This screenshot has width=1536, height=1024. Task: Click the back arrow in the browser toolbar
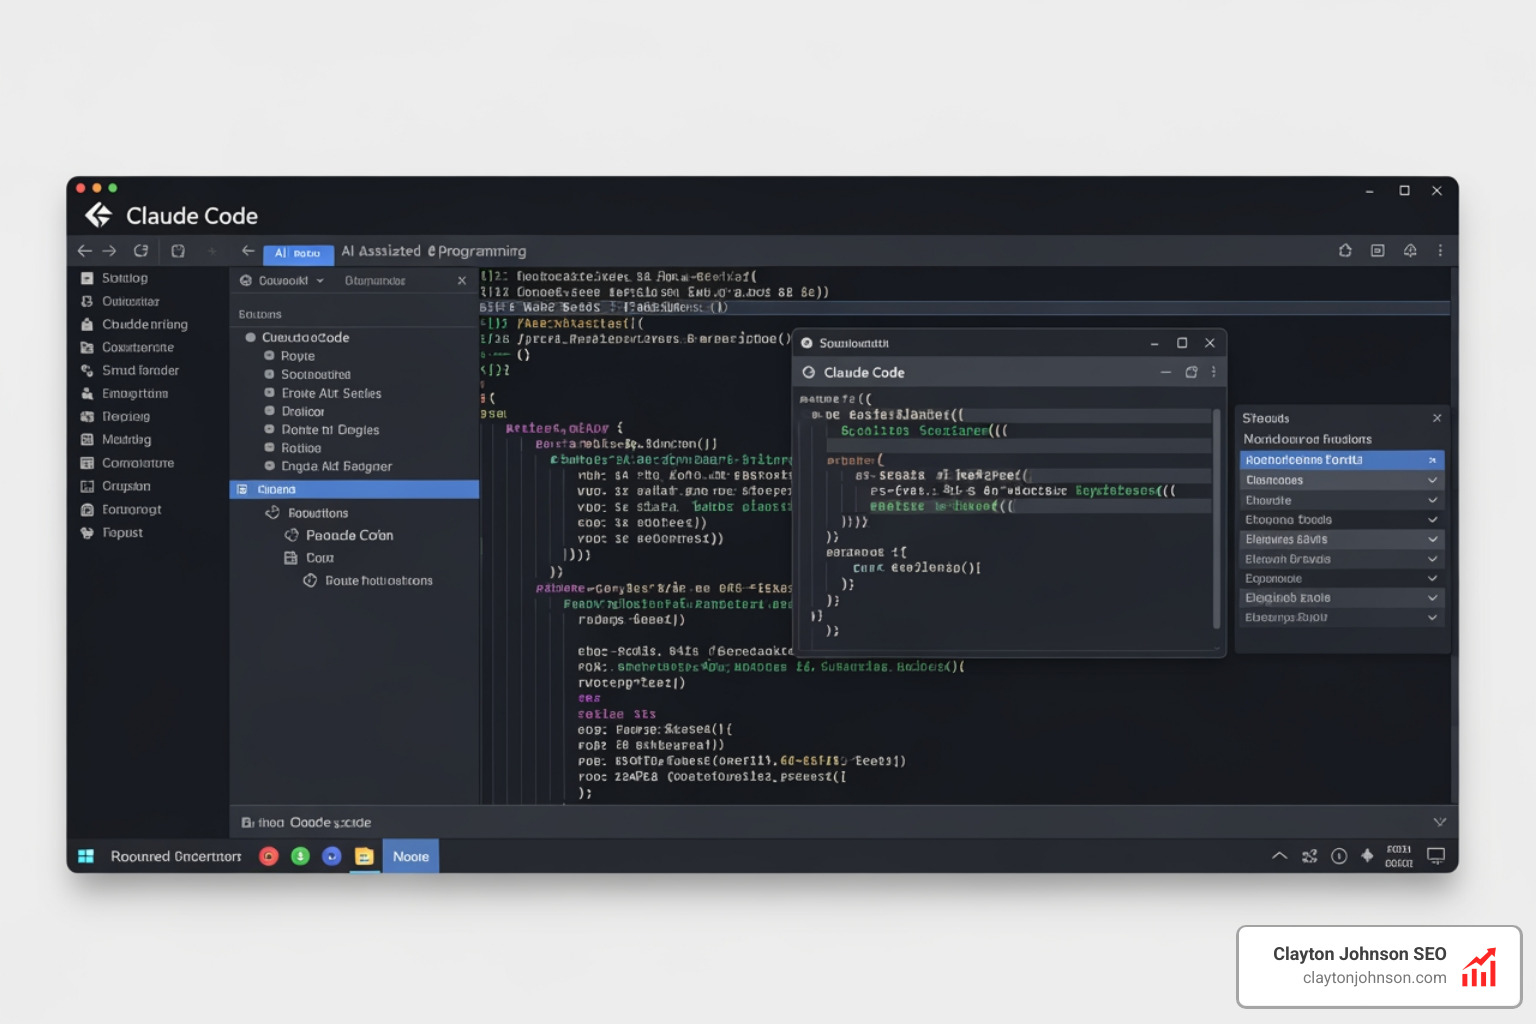pyautogui.click(x=85, y=251)
